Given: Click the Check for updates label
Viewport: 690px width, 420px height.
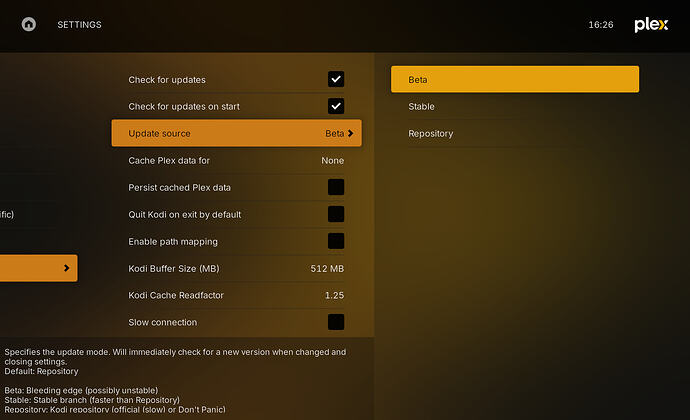Looking at the screenshot, I should (167, 80).
